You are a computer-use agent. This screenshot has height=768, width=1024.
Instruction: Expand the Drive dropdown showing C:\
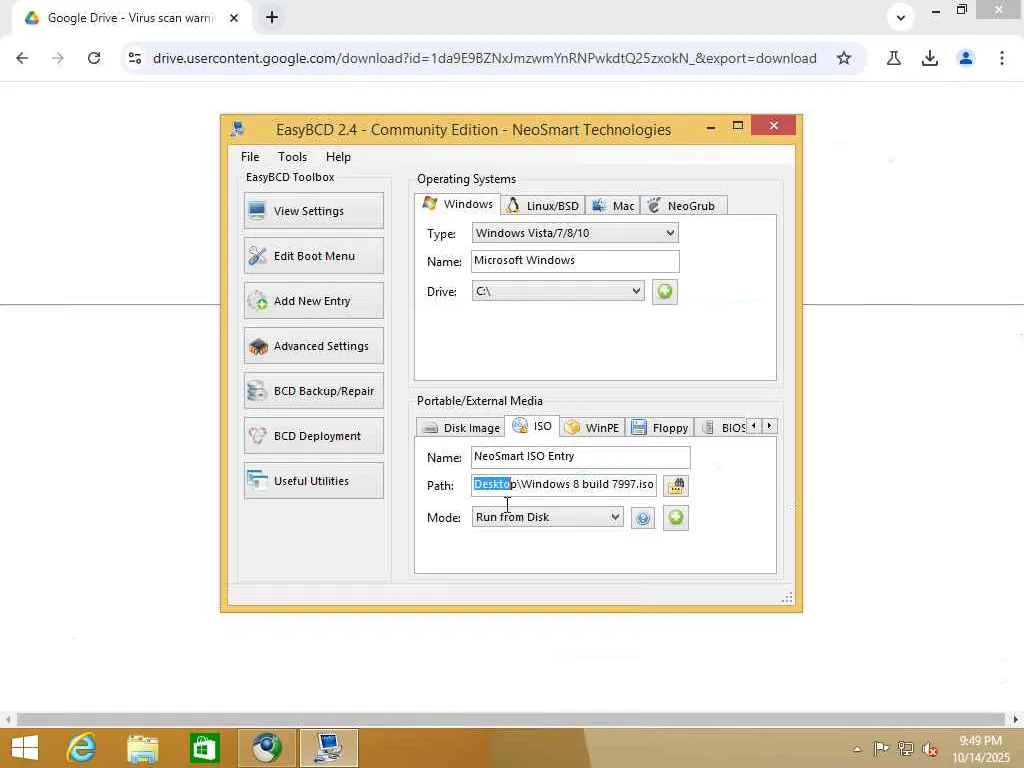558,291
